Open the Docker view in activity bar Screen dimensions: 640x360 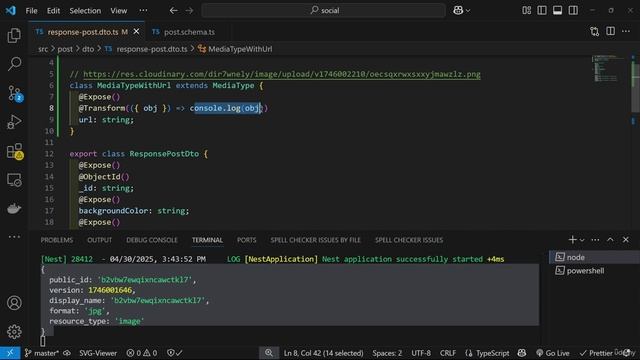(x=14, y=209)
